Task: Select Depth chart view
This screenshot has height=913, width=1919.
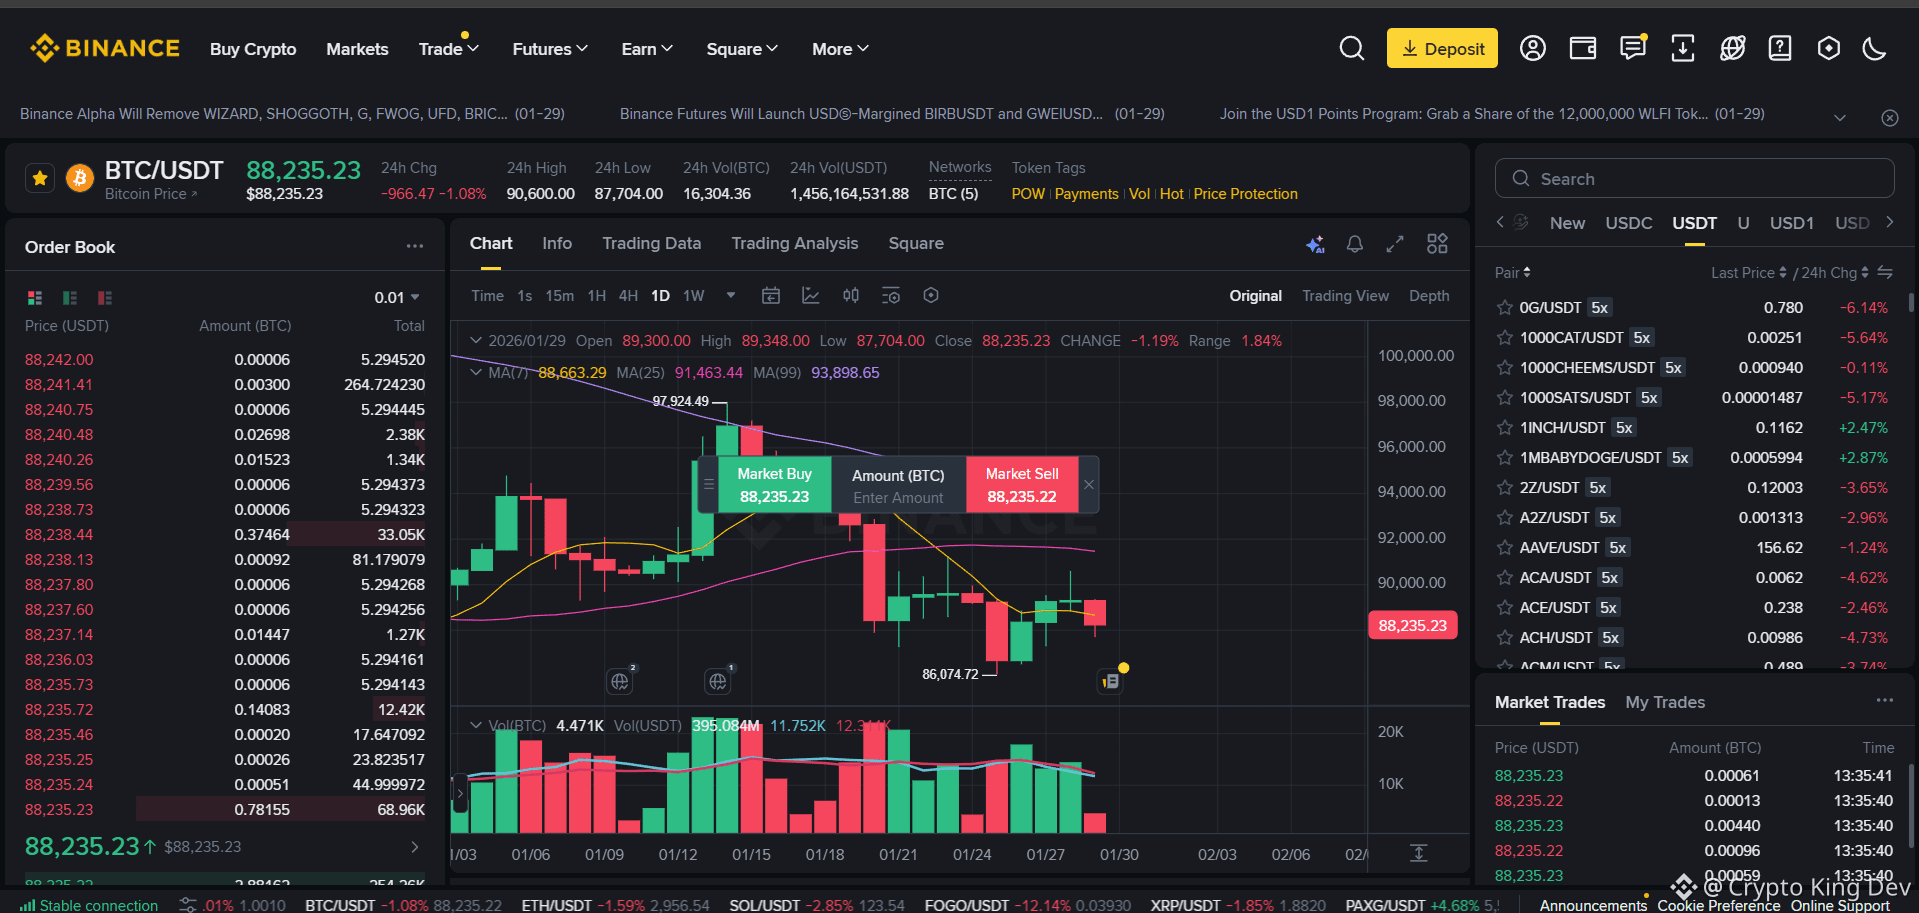Action: tap(1429, 296)
